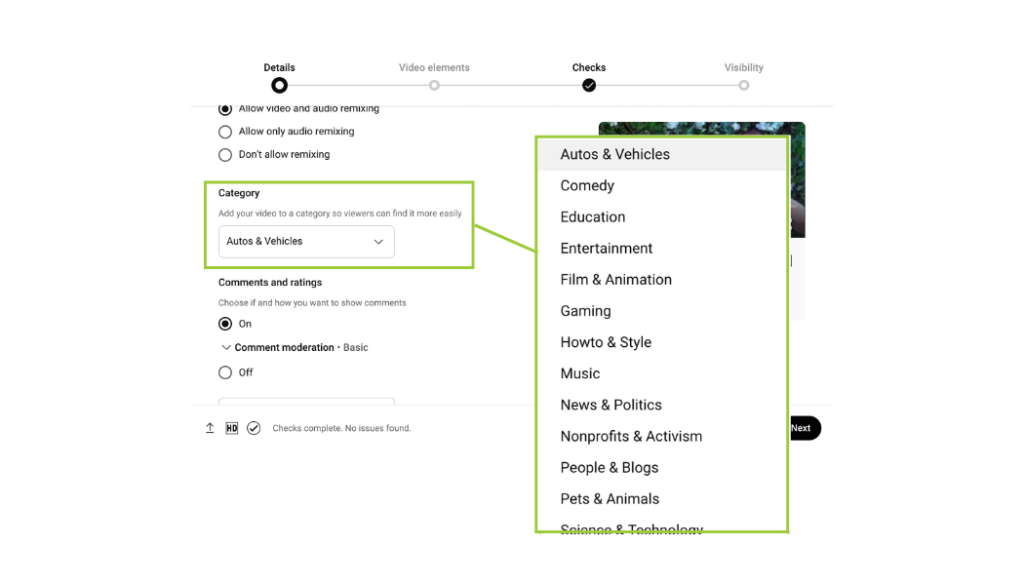The image size is (1024, 585).
Task: Select Education in the category list
Action: click(593, 217)
